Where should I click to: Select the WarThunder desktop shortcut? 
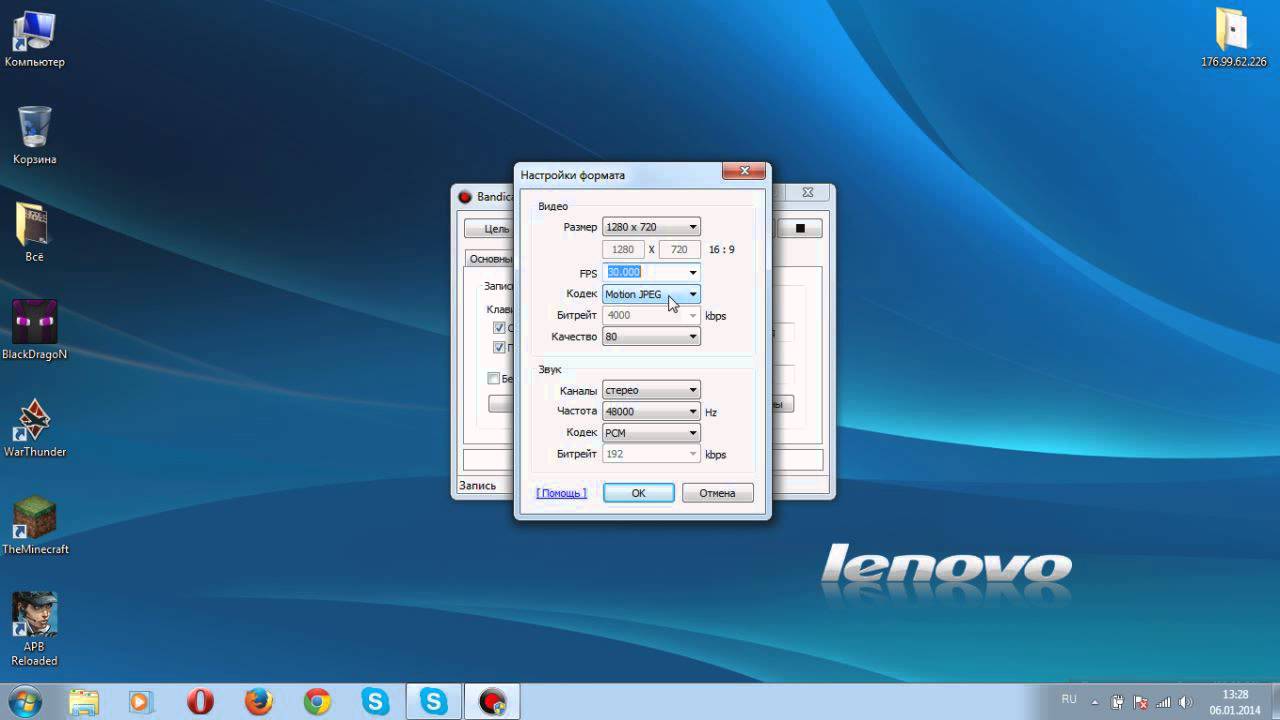click(x=34, y=427)
